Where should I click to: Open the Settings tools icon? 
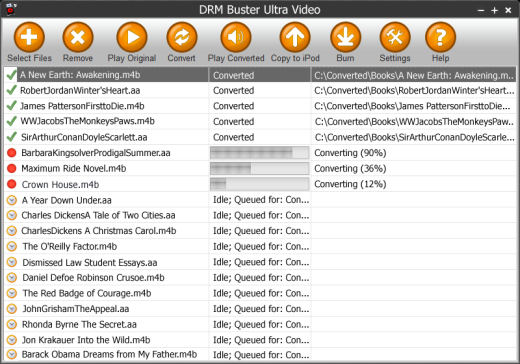tap(395, 37)
